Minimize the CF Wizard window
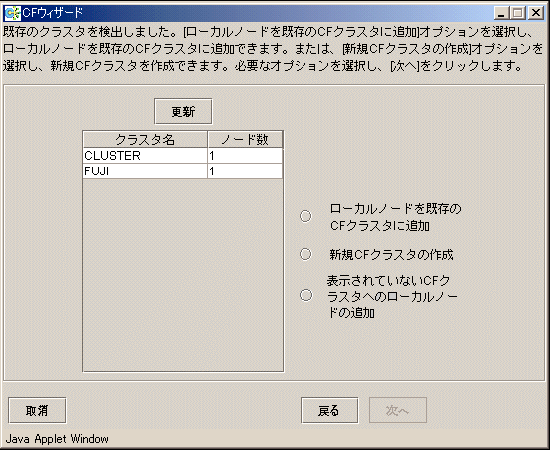 pos(501,13)
